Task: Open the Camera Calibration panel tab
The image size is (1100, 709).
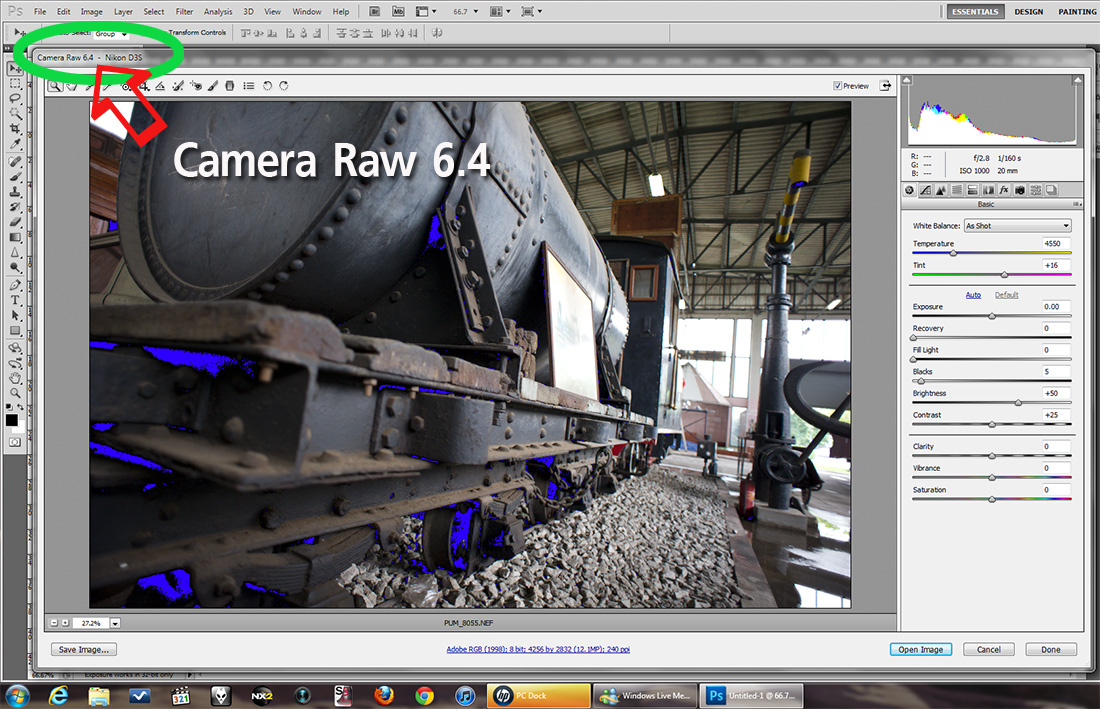Action: pos(1019,190)
